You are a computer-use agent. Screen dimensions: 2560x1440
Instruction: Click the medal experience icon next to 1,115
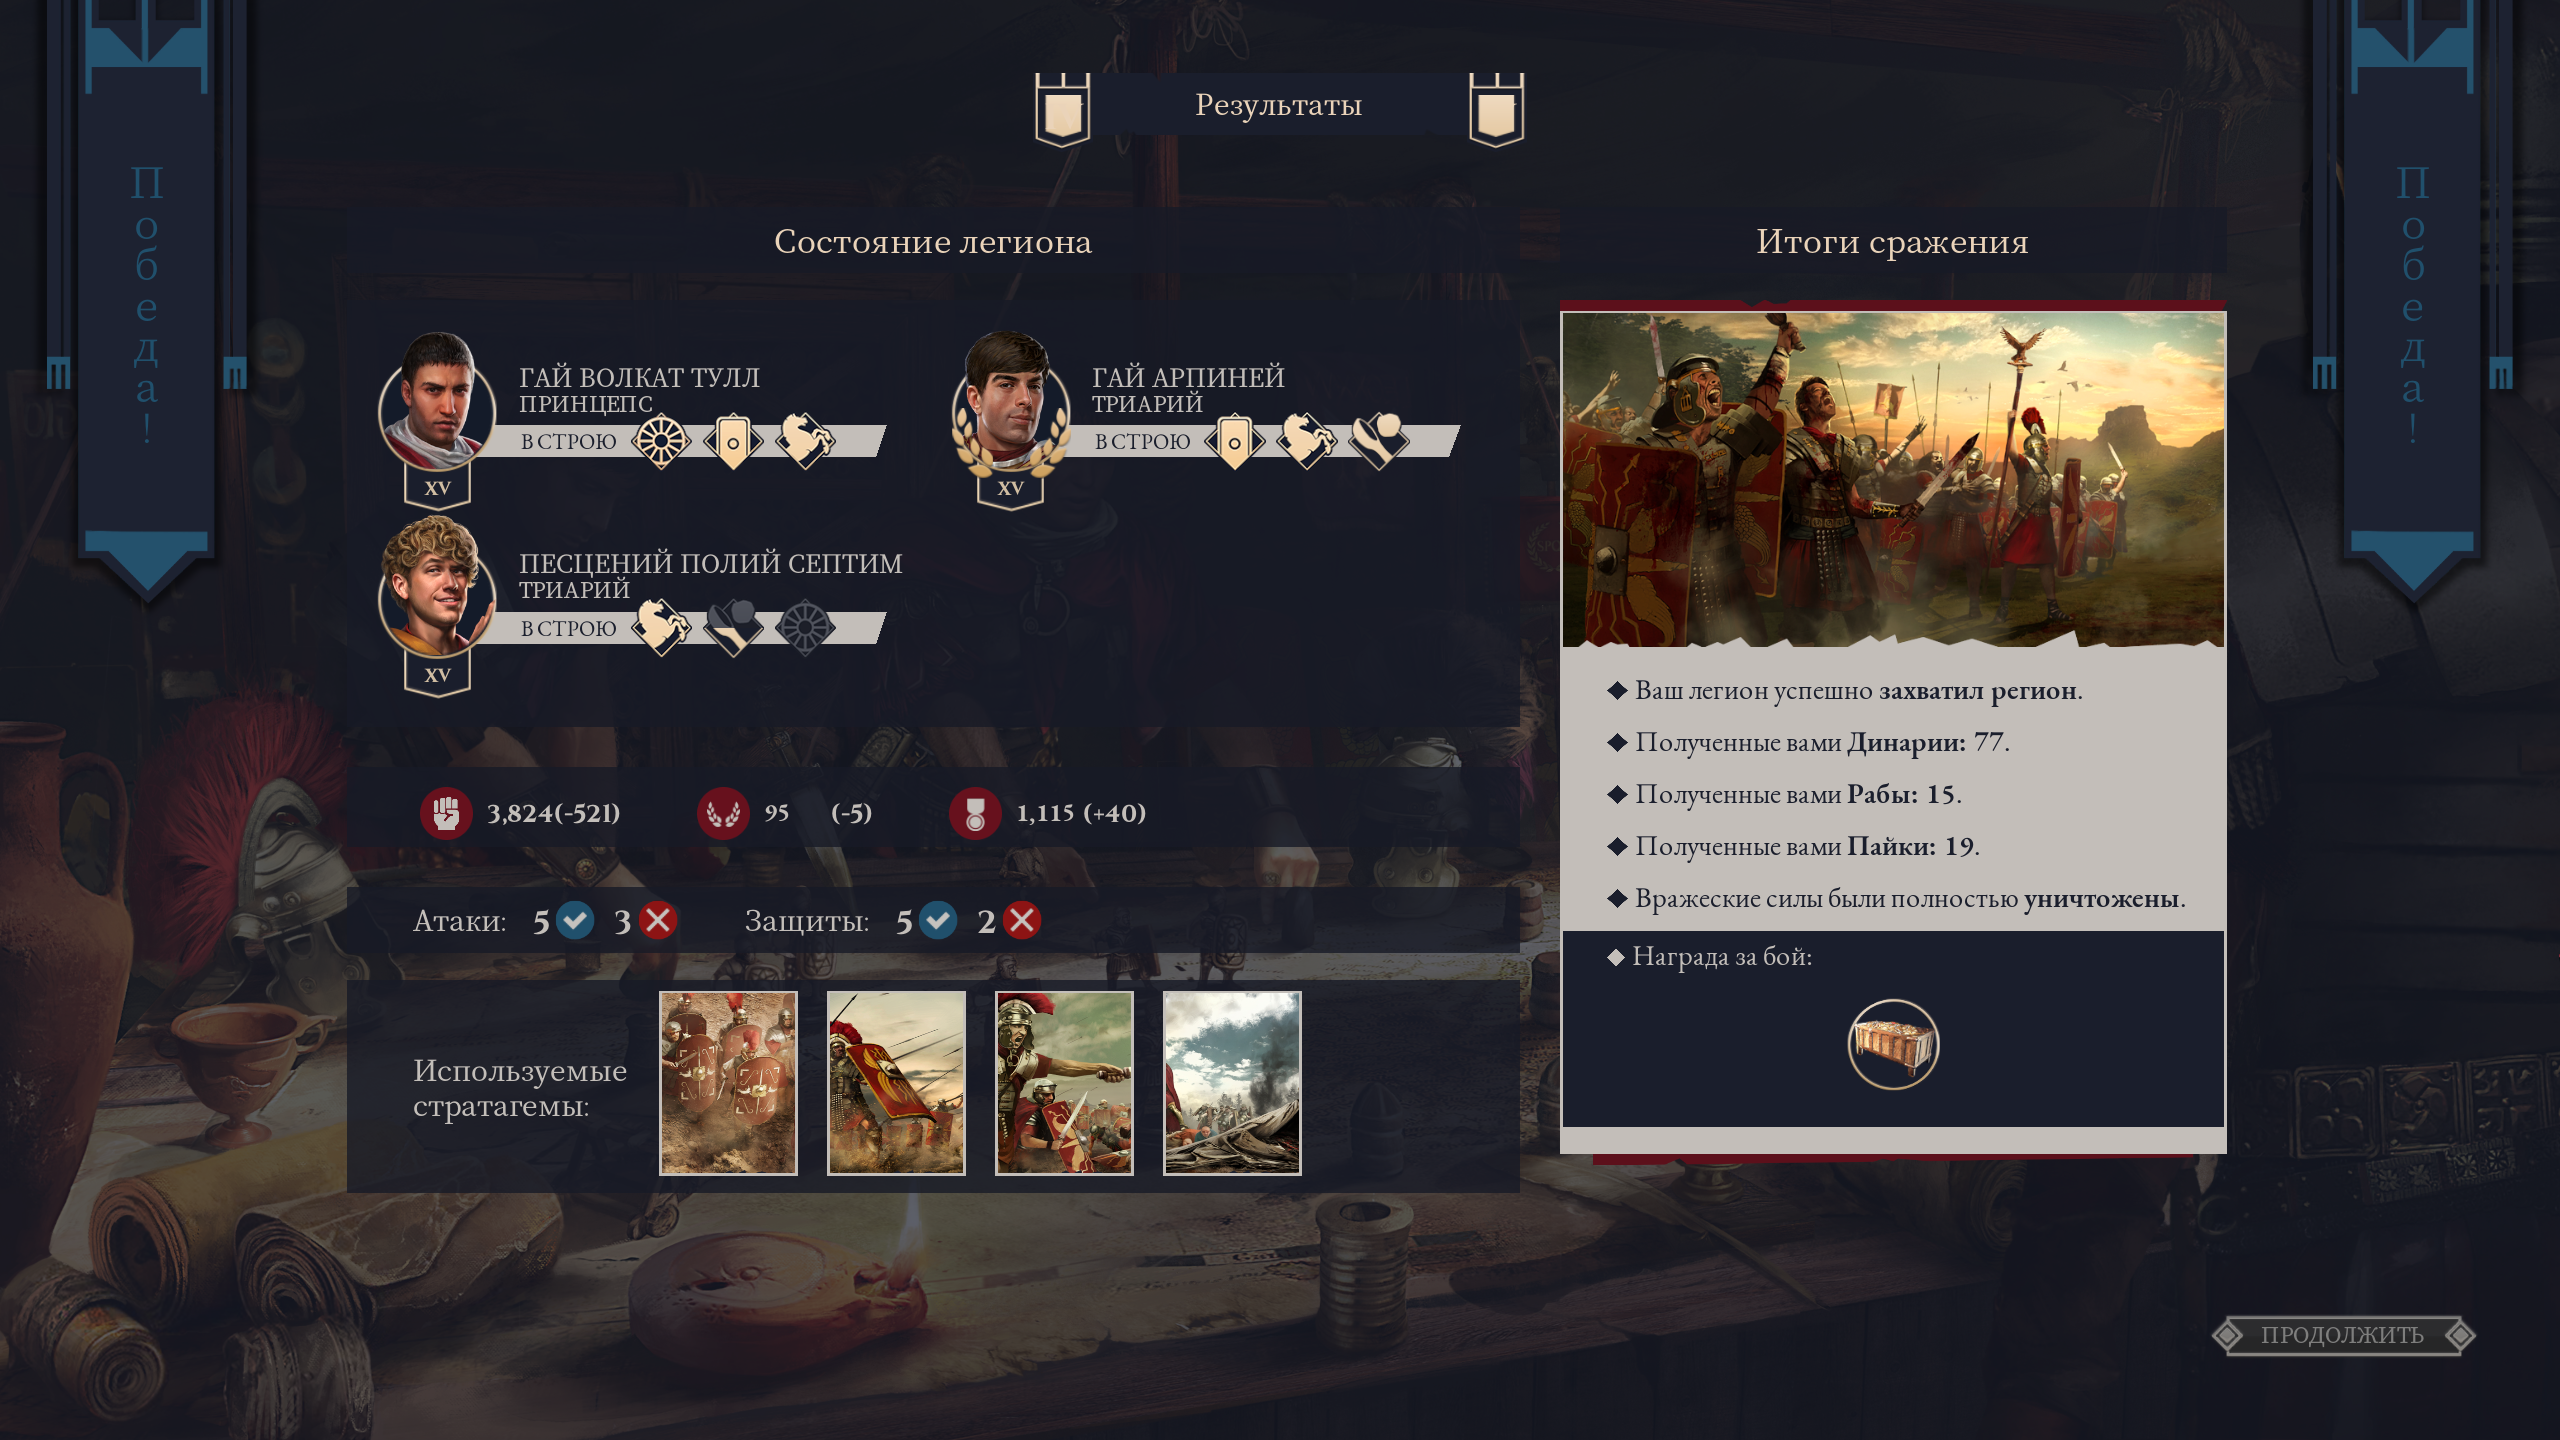click(x=975, y=813)
